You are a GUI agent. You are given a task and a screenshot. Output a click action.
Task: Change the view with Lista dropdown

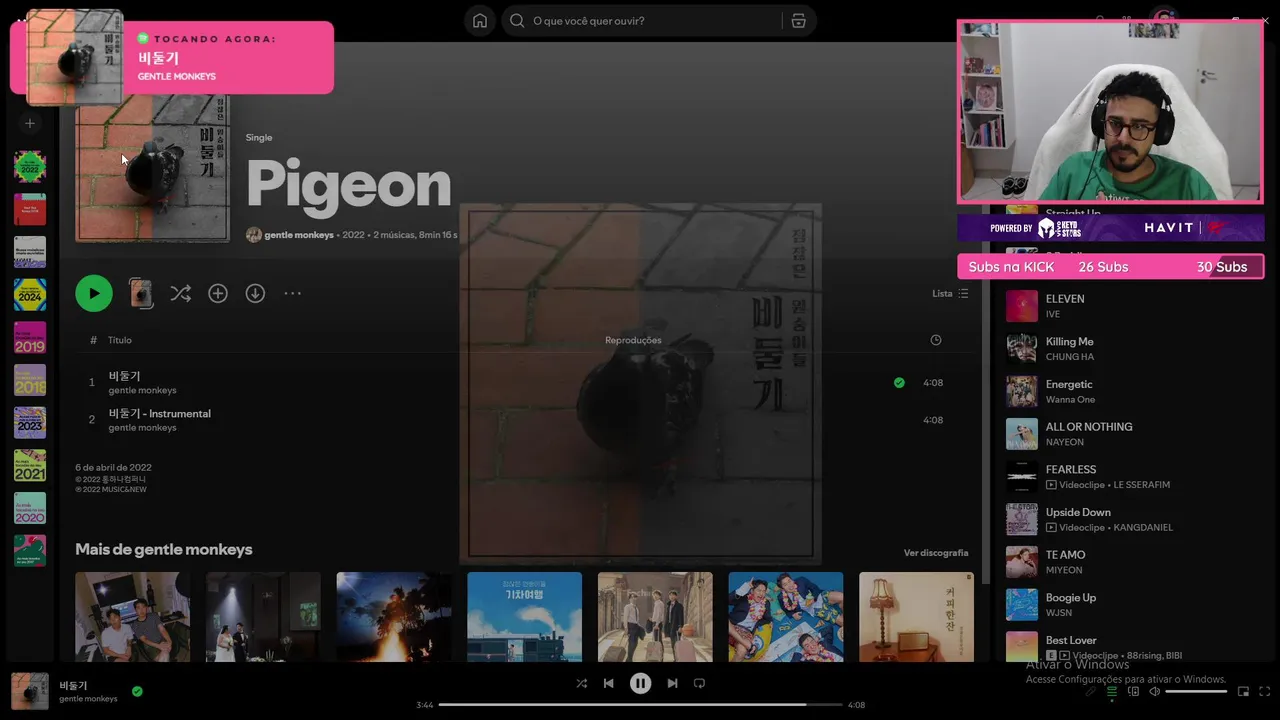(x=950, y=293)
